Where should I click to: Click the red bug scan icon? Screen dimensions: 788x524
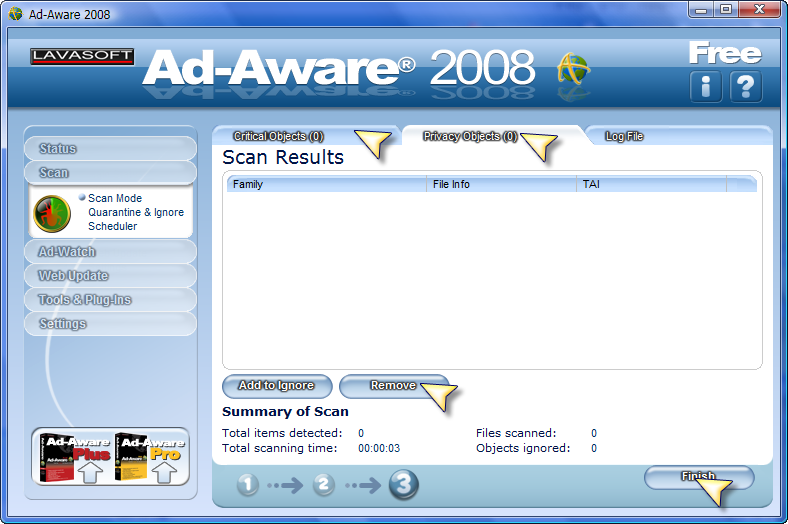[x=52, y=214]
